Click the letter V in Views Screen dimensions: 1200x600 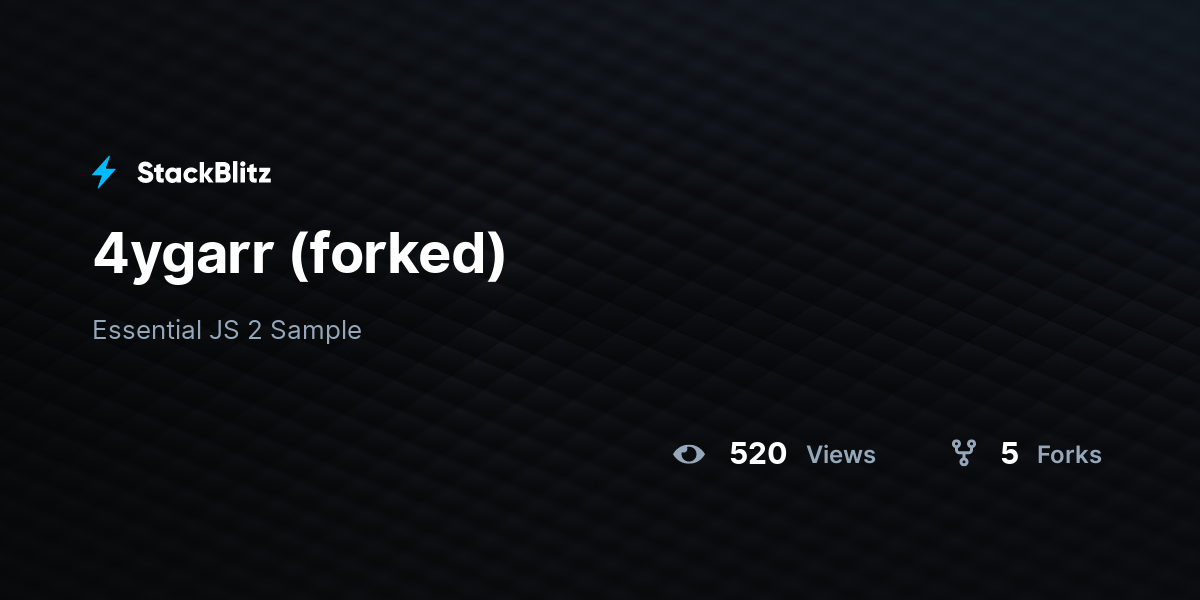click(x=815, y=455)
